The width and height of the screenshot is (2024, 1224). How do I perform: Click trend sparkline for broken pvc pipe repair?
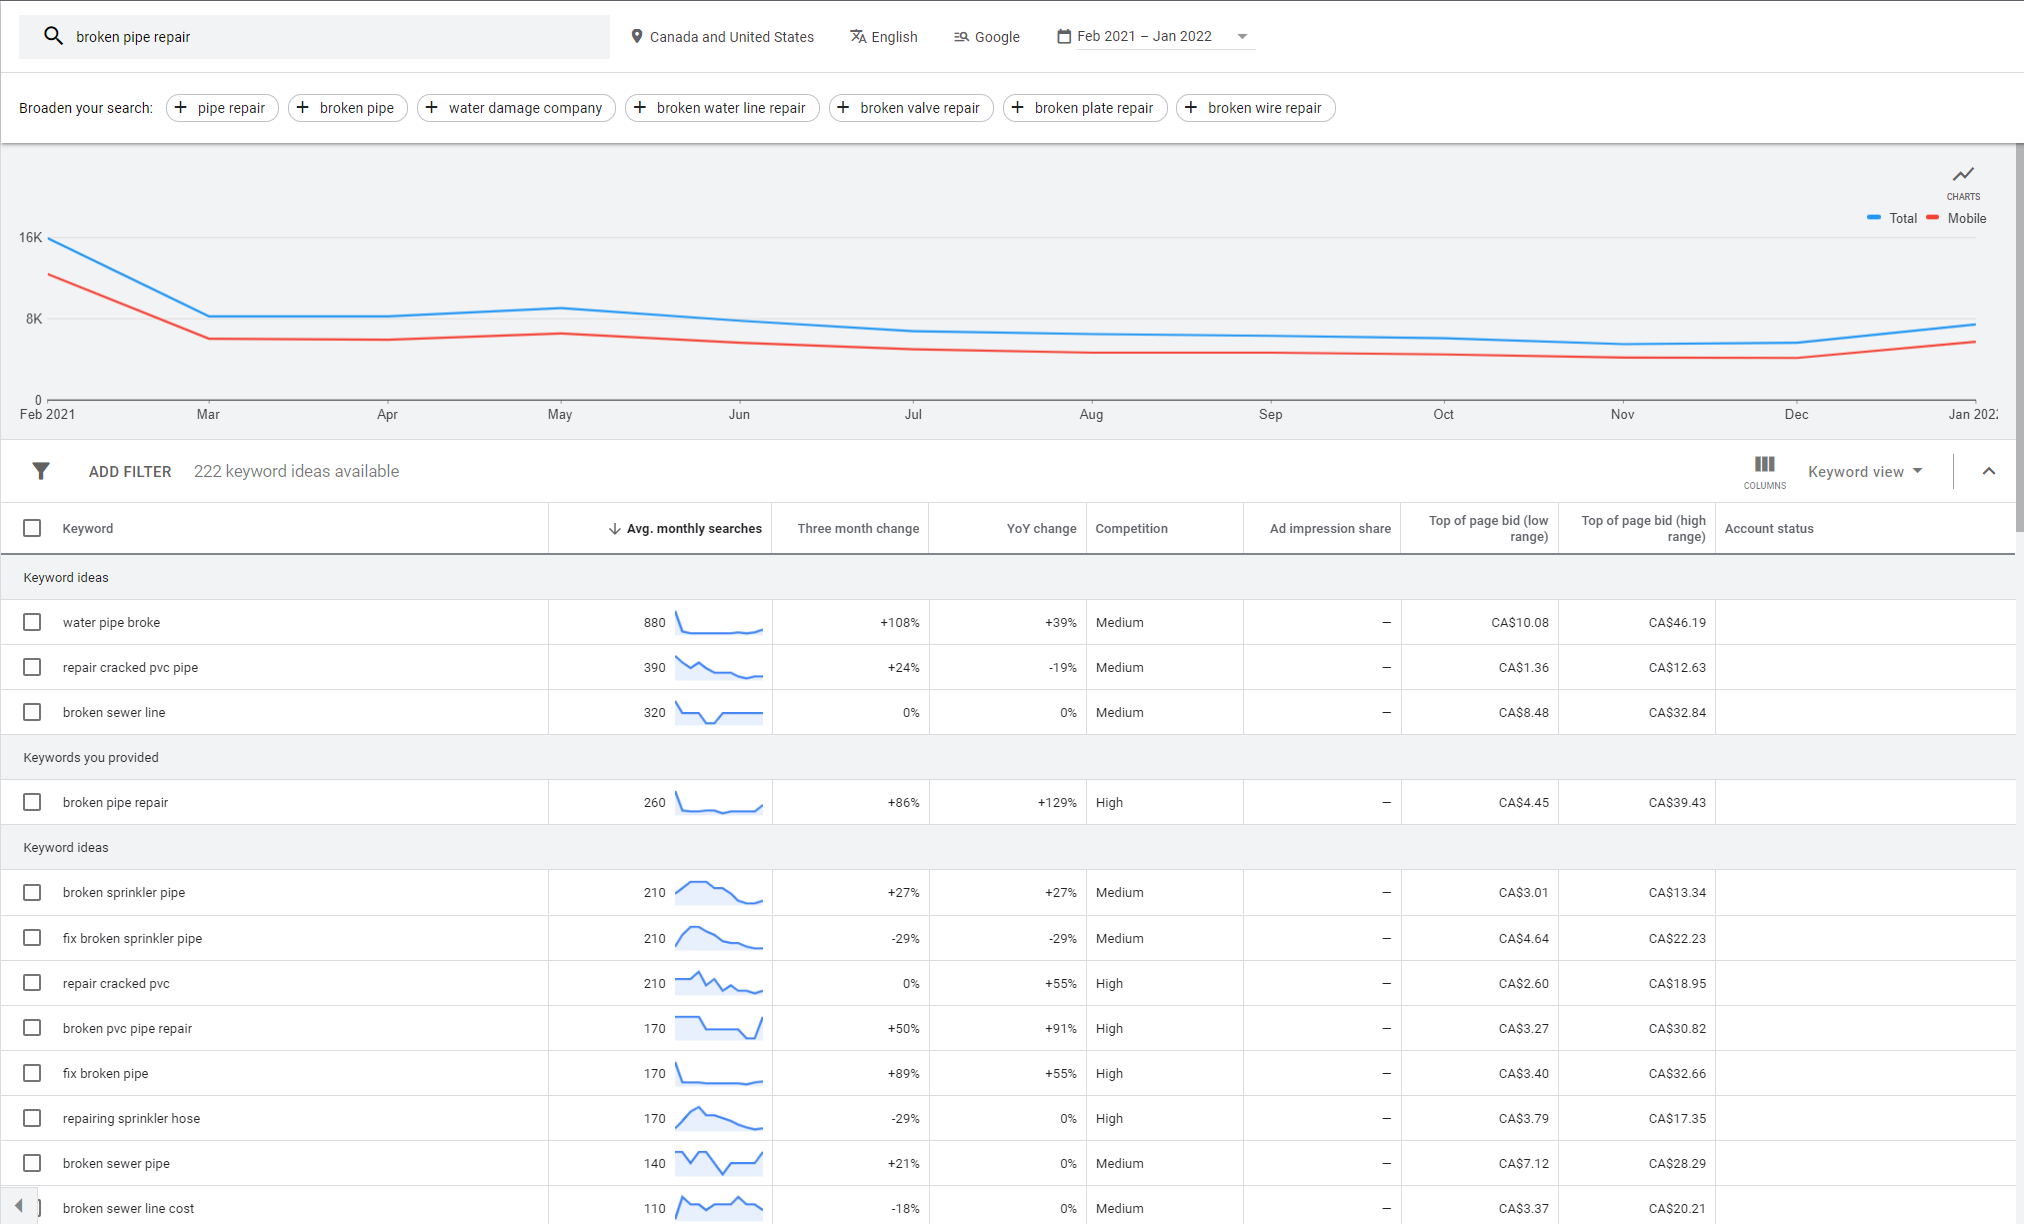(x=719, y=1028)
